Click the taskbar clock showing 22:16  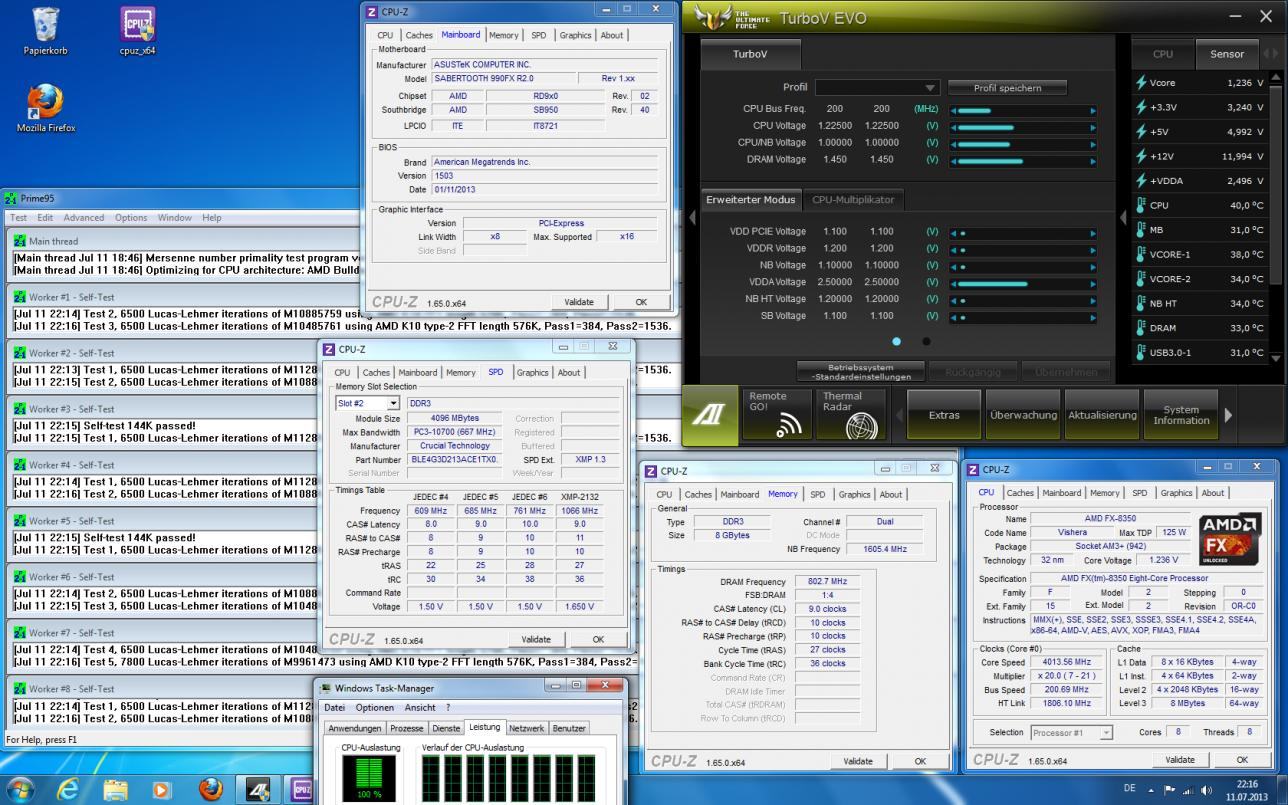point(1247,782)
